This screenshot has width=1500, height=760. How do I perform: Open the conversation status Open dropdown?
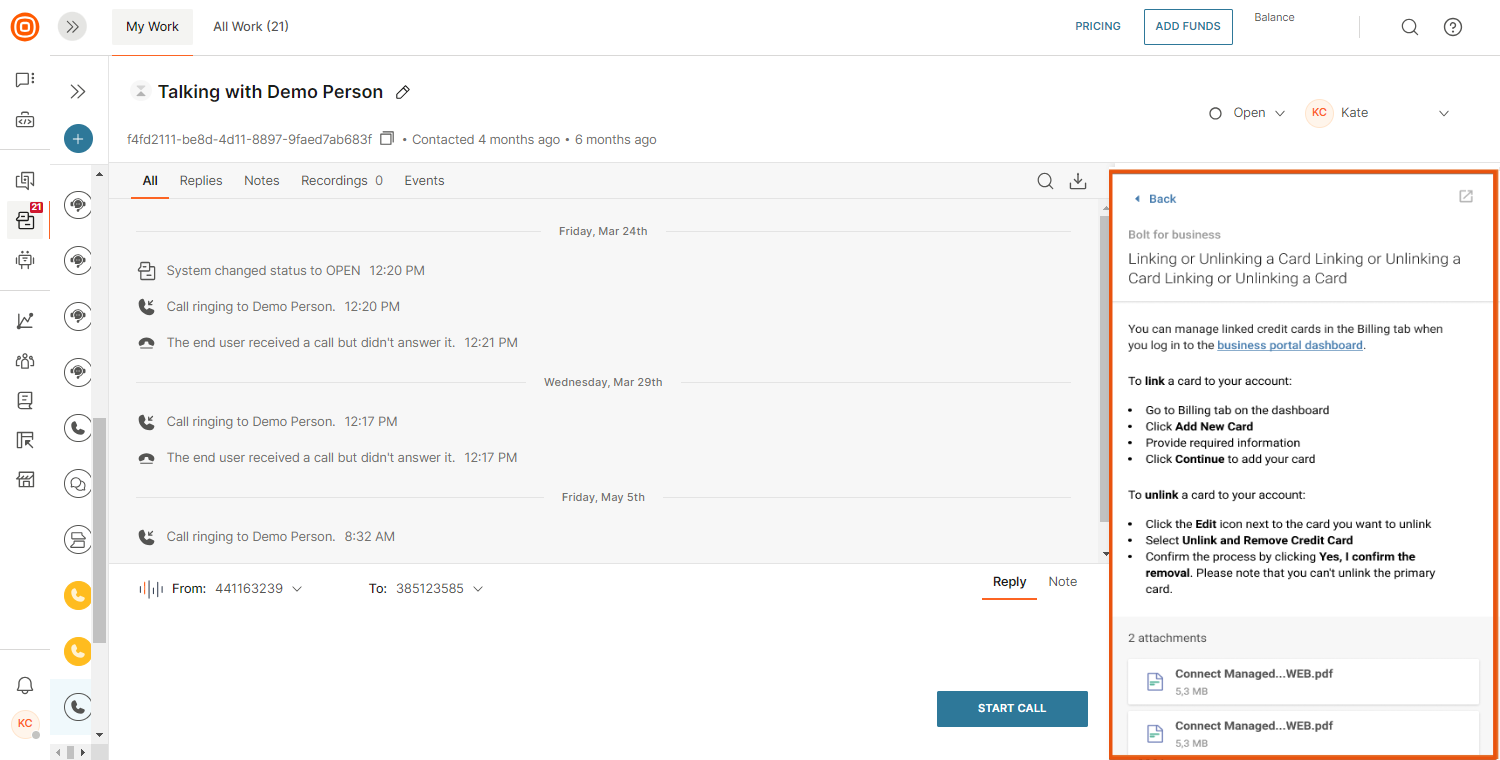pos(1247,113)
